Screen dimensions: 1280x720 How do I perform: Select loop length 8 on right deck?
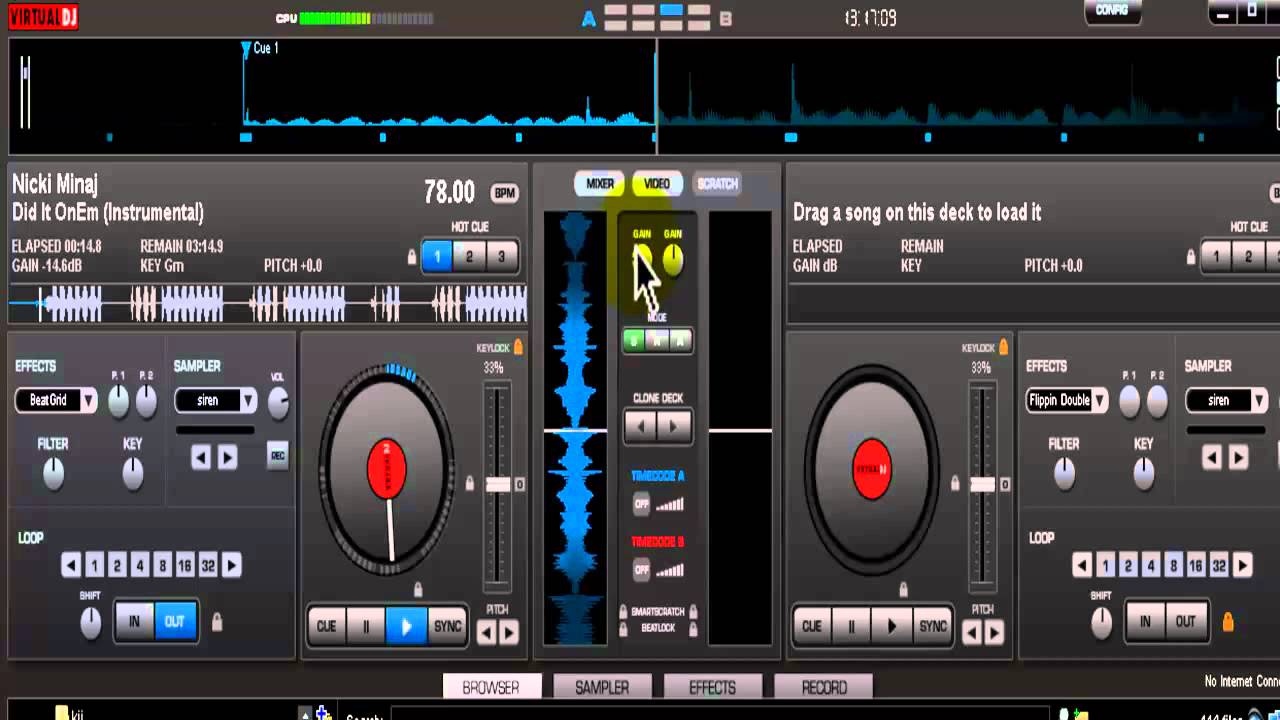[1174, 566]
